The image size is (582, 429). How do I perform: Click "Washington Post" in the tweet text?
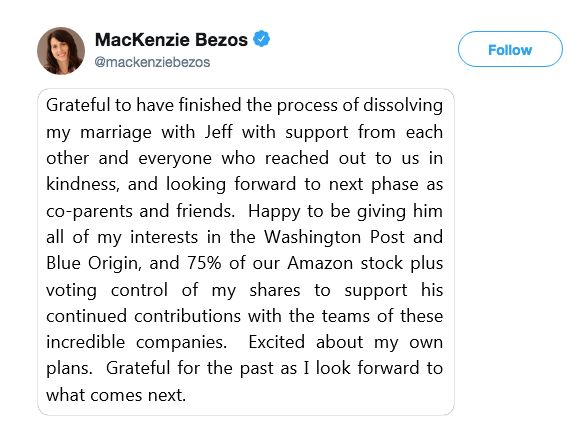[334, 237]
